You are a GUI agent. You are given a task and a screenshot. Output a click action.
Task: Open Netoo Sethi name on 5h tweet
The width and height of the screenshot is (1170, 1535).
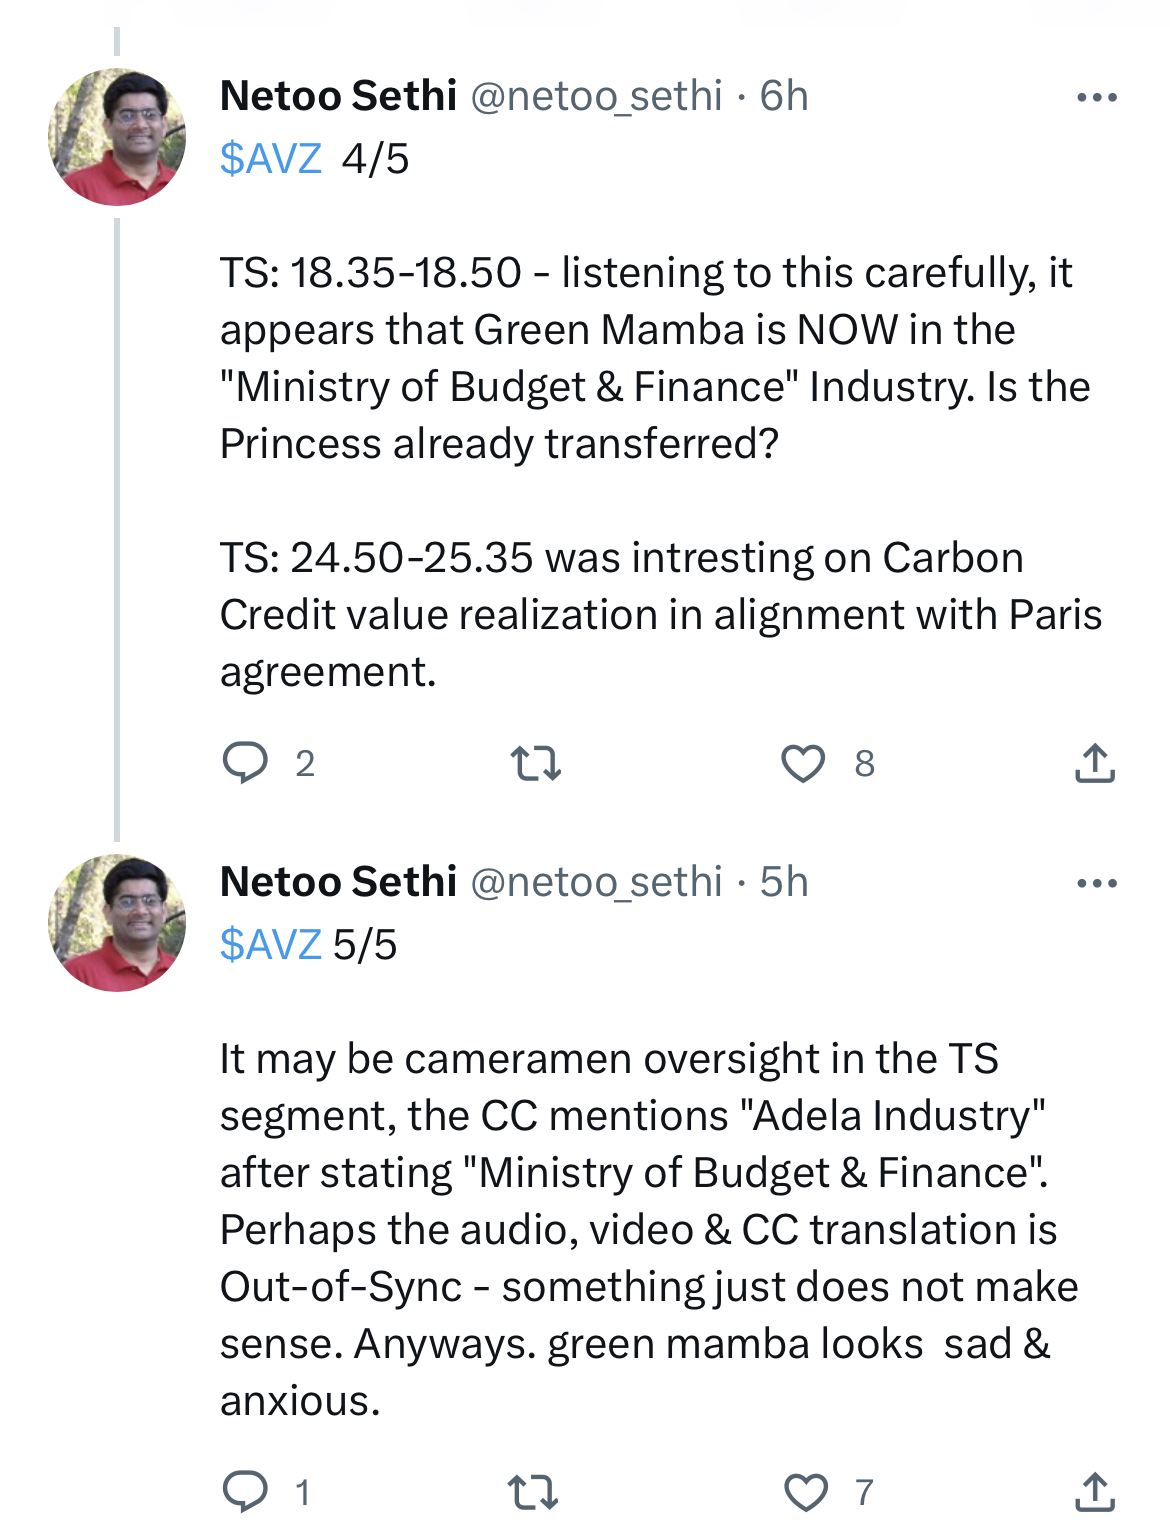(x=338, y=882)
